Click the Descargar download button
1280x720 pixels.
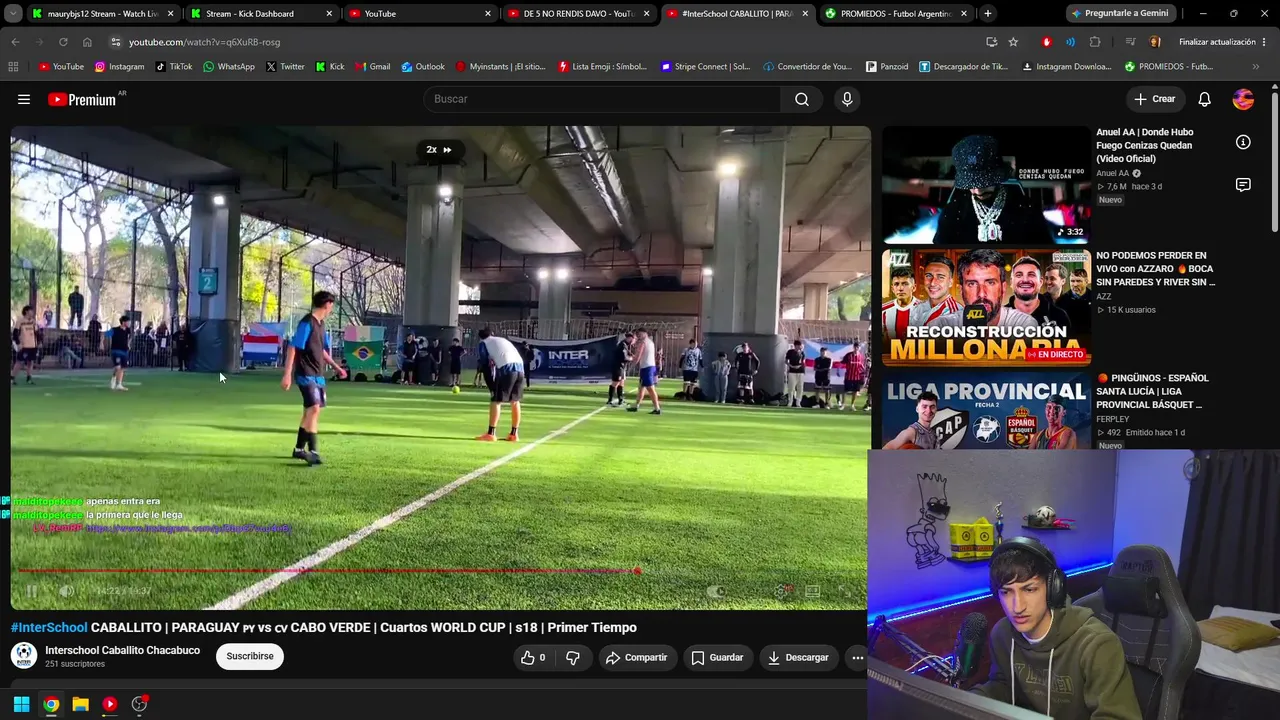coord(798,657)
